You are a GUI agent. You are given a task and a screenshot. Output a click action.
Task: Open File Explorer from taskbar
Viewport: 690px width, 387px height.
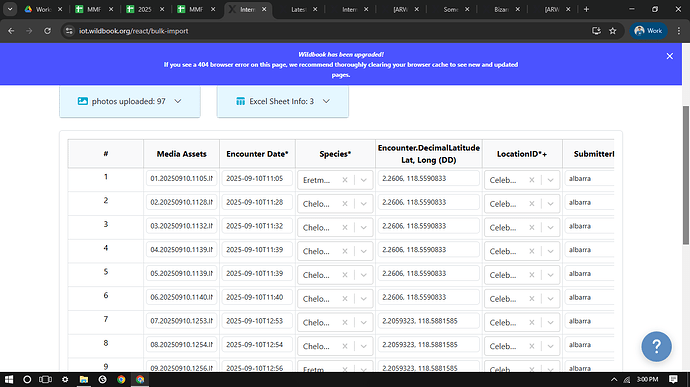[84, 379]
